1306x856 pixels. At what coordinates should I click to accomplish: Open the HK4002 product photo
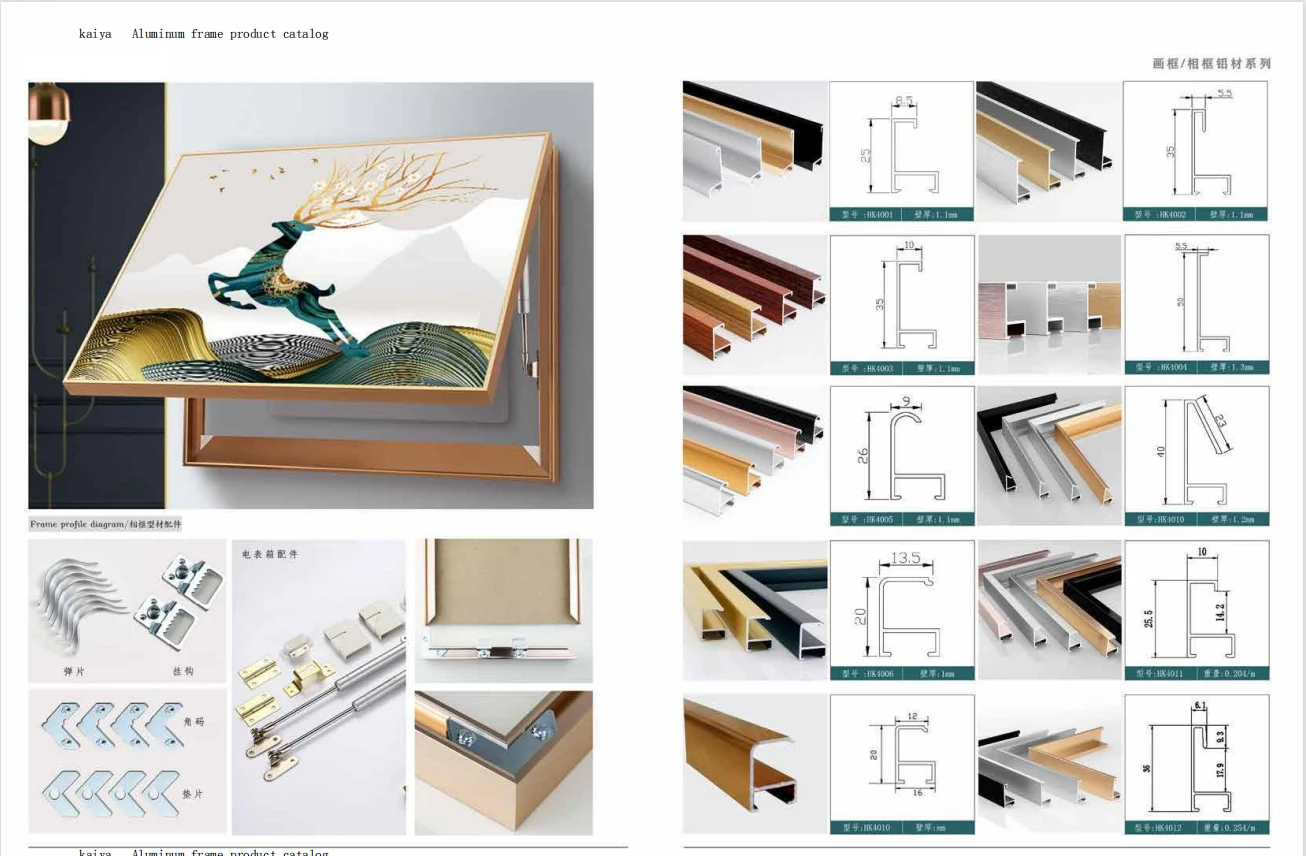(1048, 151)
